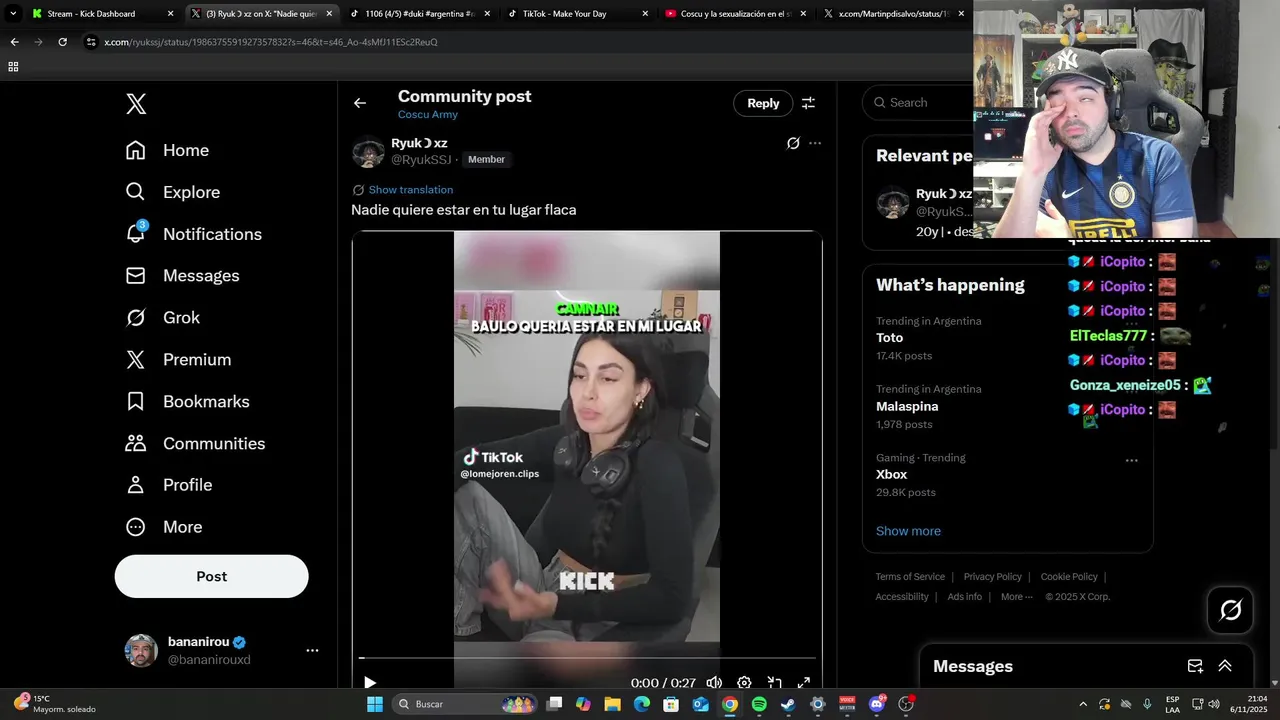
Task: Click the video progress bar
Action: (x=587, y=658)
